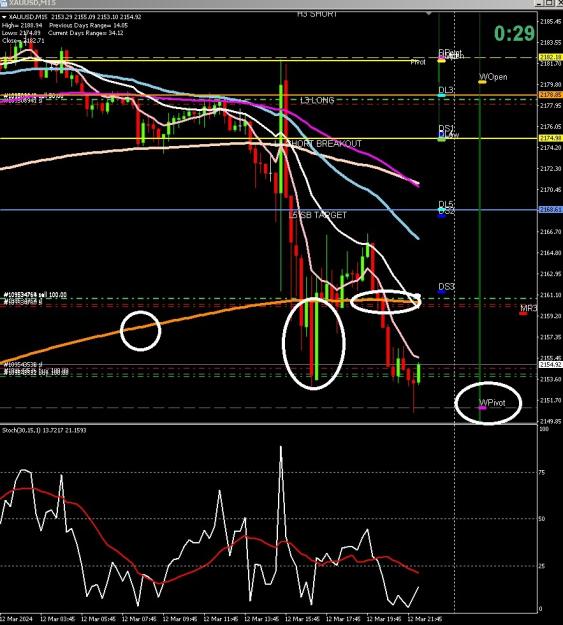The image size is (563, 625).
Task: Click the yellow 2182.18 price tag
Action: point(550,57)
